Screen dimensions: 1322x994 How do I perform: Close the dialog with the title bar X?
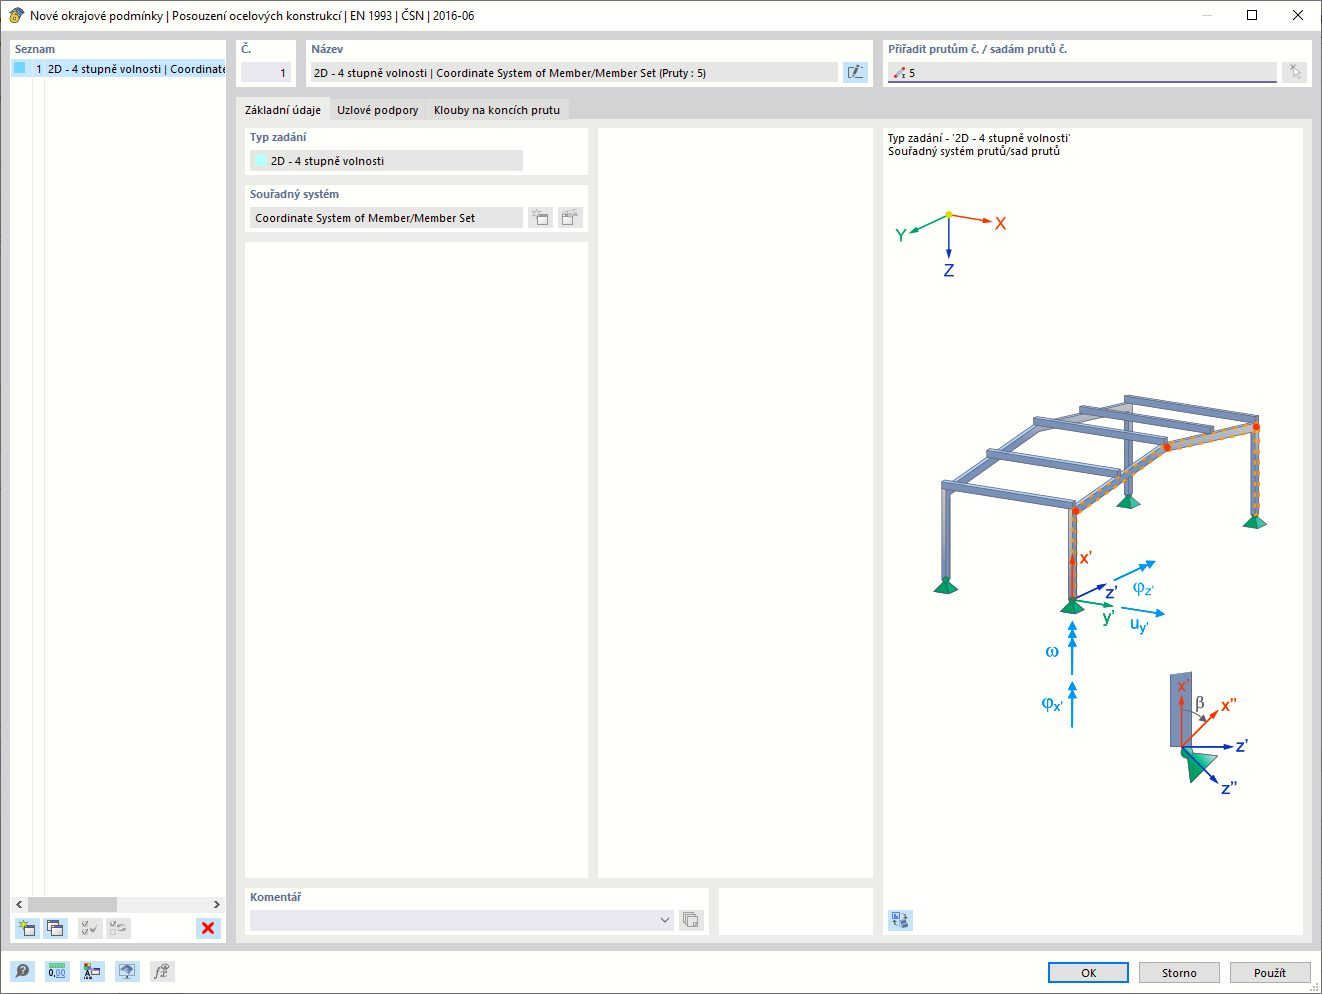(1298, 15)
